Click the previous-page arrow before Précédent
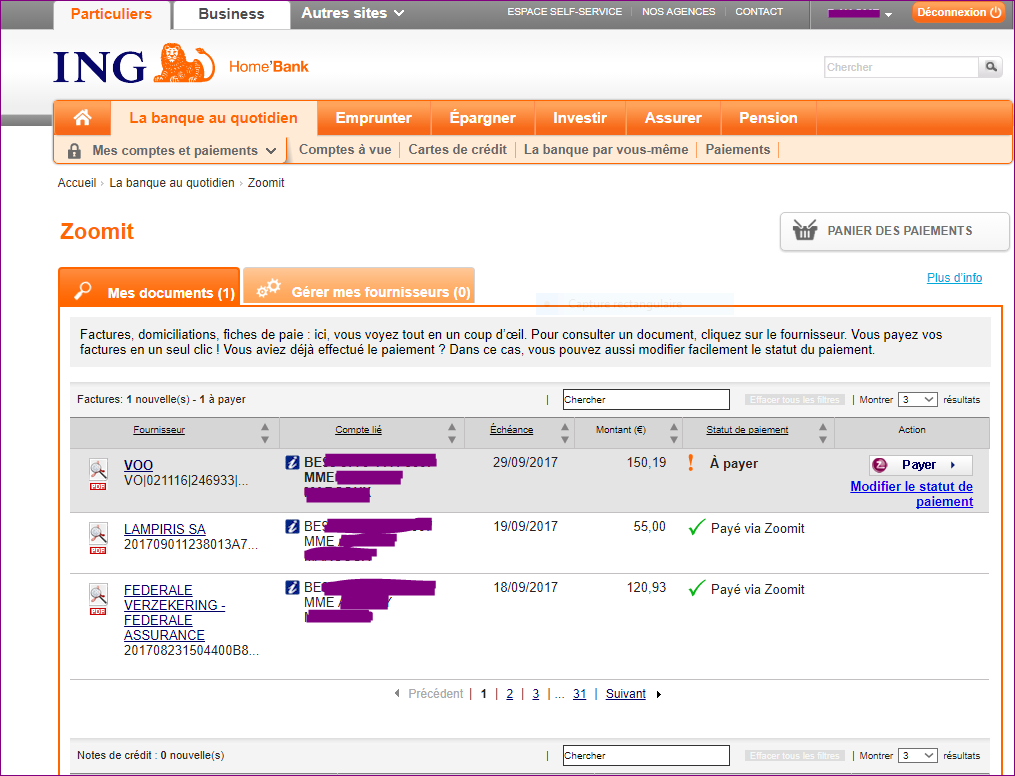 pos(397,694)
